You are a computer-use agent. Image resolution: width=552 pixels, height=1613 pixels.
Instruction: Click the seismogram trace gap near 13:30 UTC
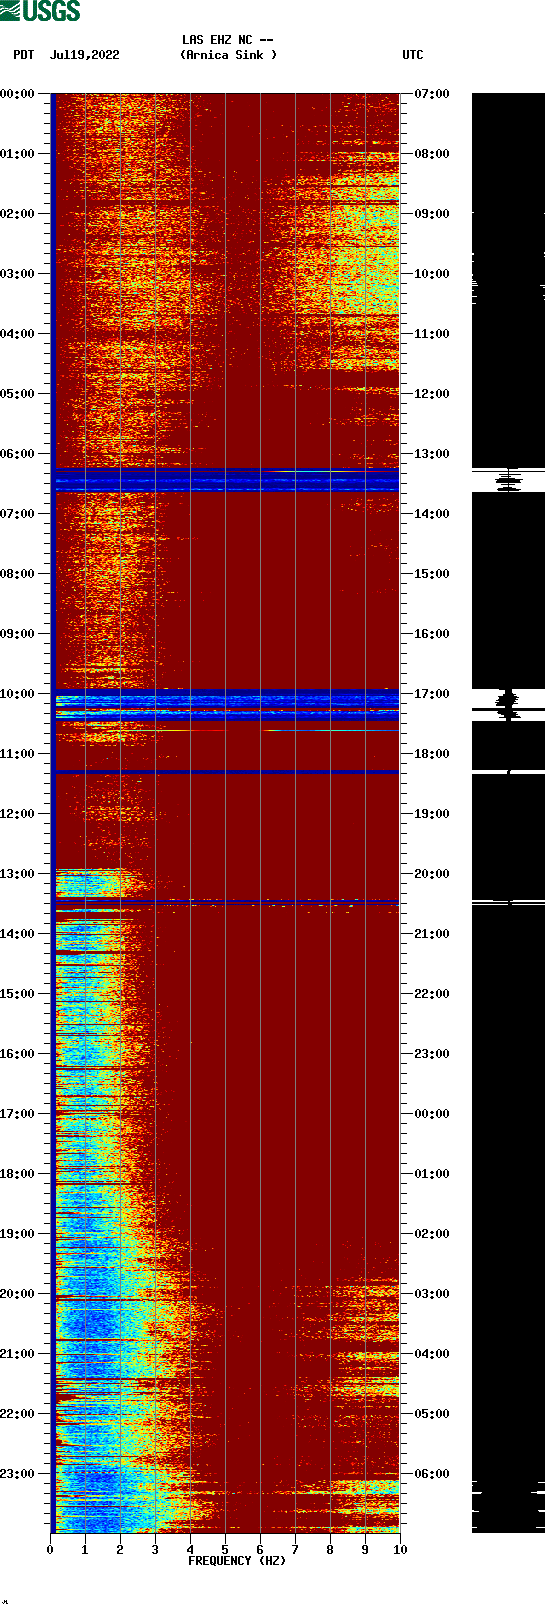coord(508,480)
